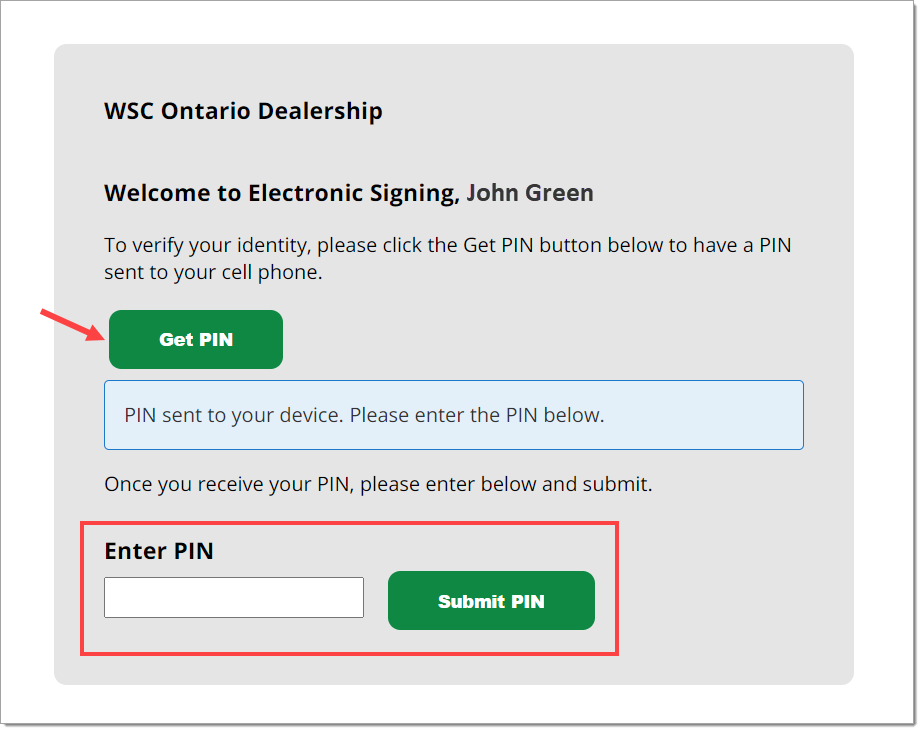The image size is (921, 731).
Task: Click the 'sent to your cell phone' line
Action: (213, 272)
